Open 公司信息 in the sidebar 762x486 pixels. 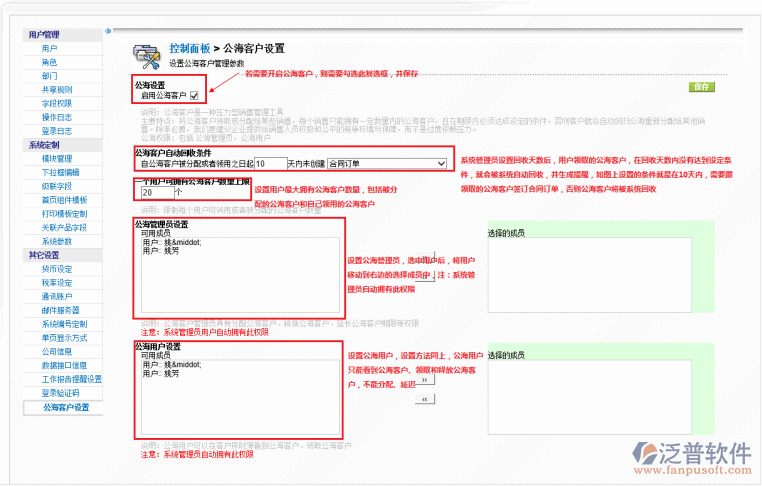click(x=57, y=352)
